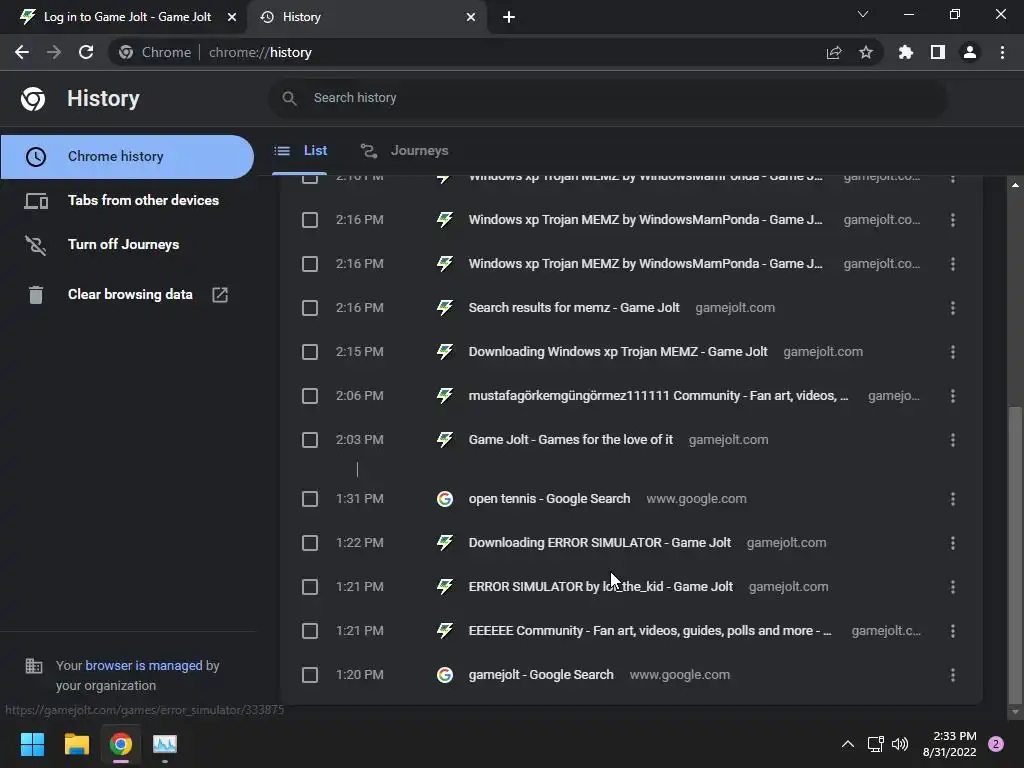The width and height of the screenshot is (1024, 768).
Task: Select Chrome history in sidebar
Action: (127, 157)
